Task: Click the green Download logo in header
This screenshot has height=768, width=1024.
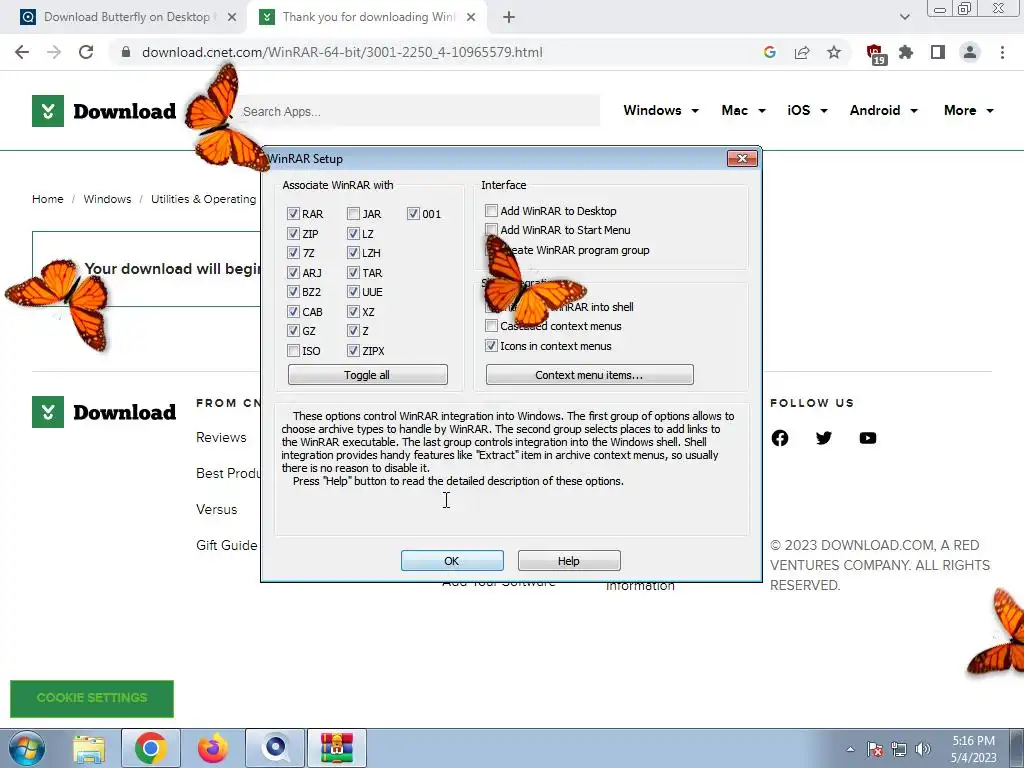Action: coord(104,111)
